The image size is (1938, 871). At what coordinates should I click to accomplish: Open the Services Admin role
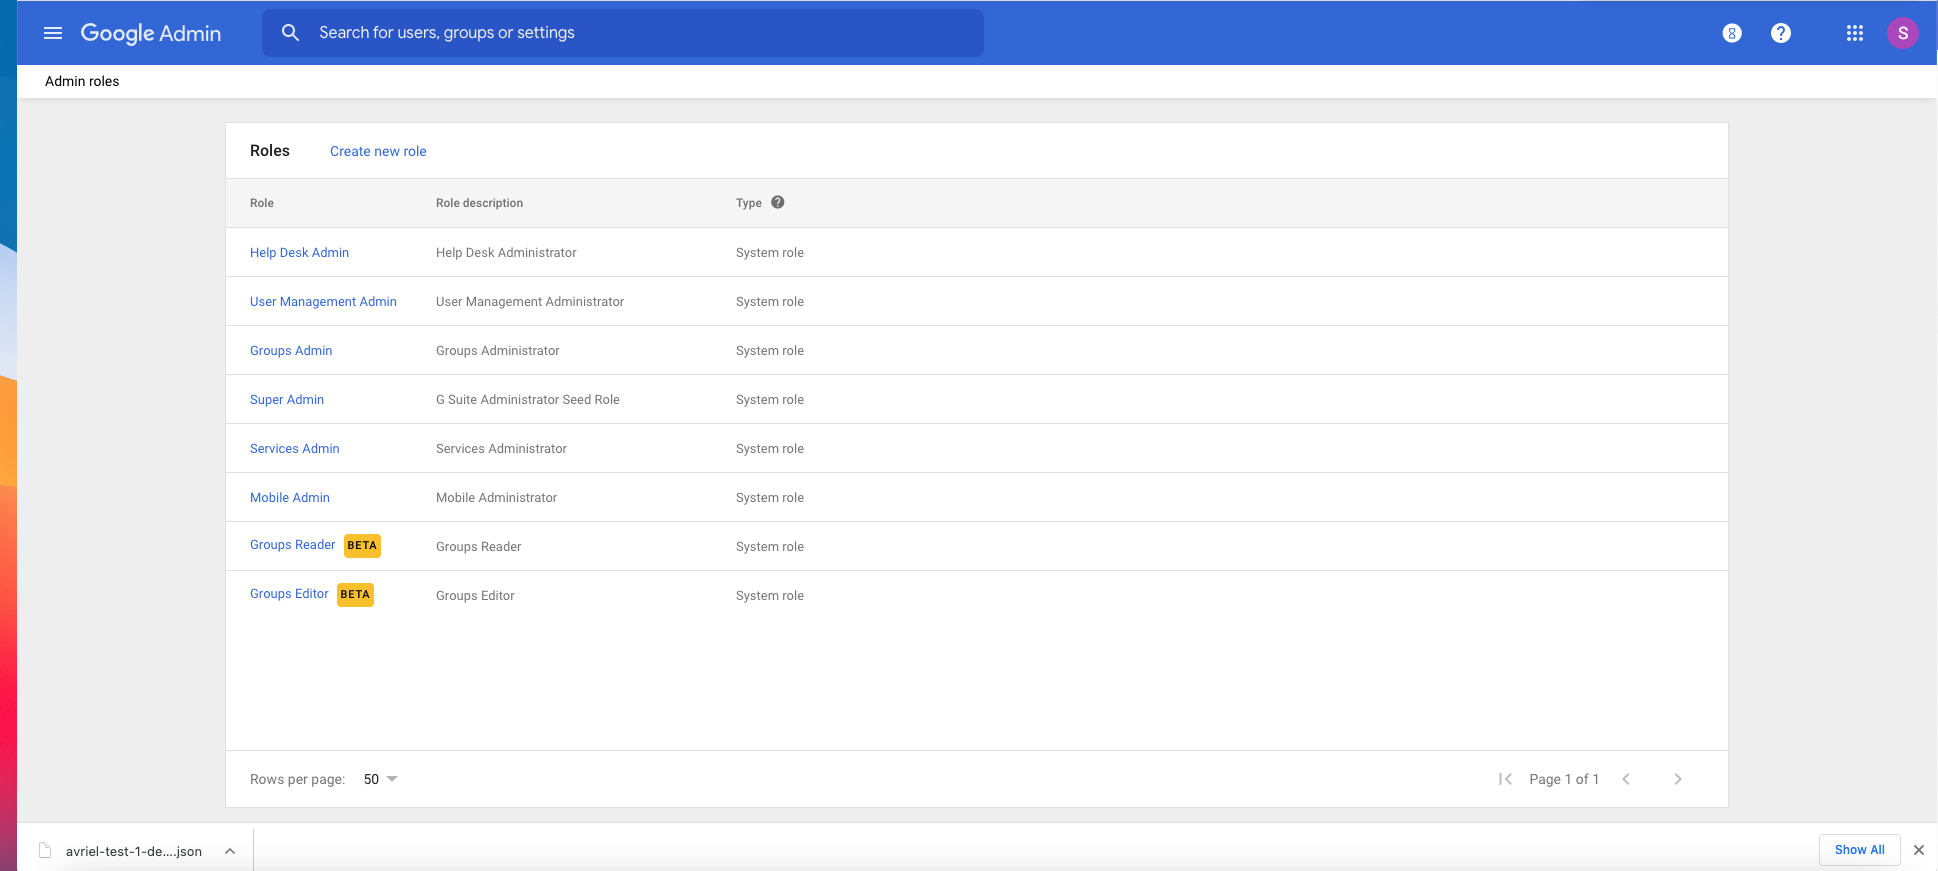point(295,448)
